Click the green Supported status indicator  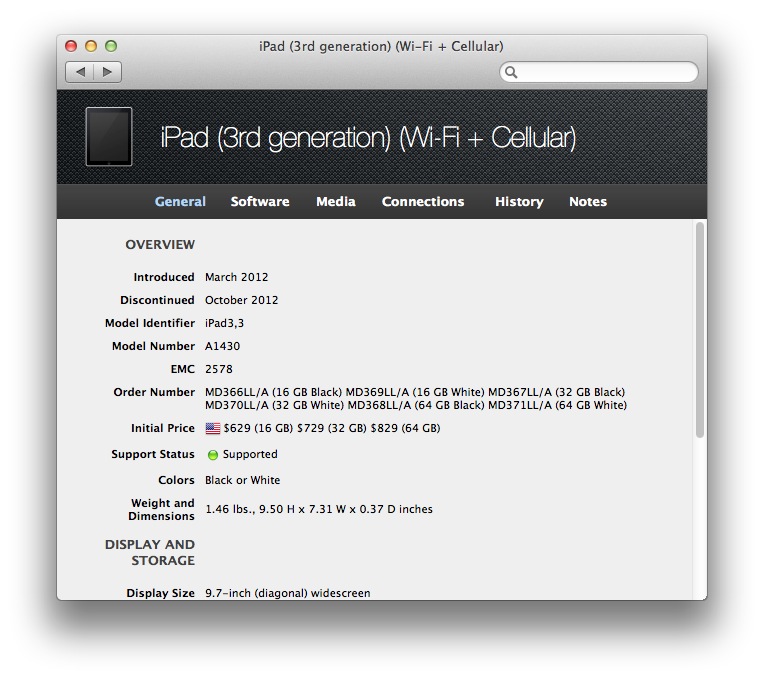212,454
